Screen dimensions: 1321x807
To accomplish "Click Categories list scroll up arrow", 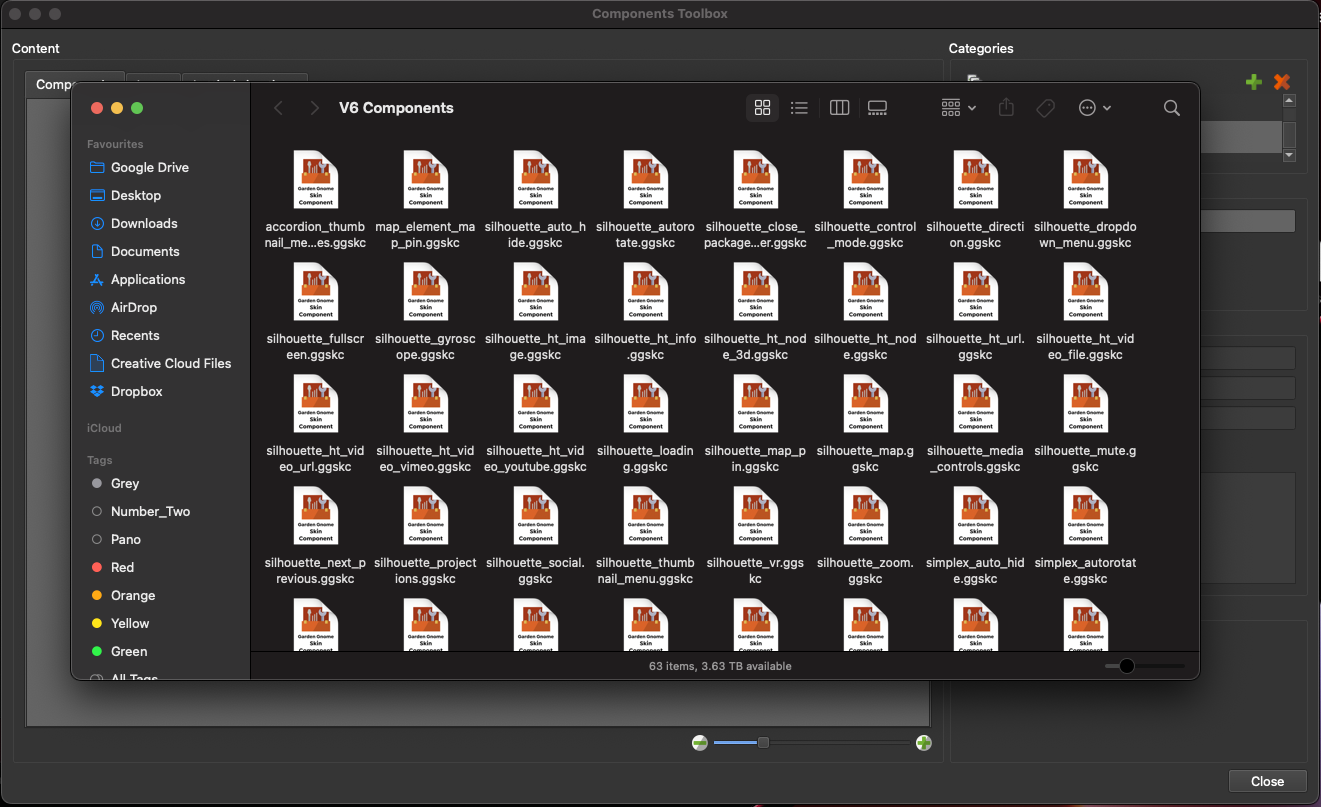I will click(x=1289, y=100).
